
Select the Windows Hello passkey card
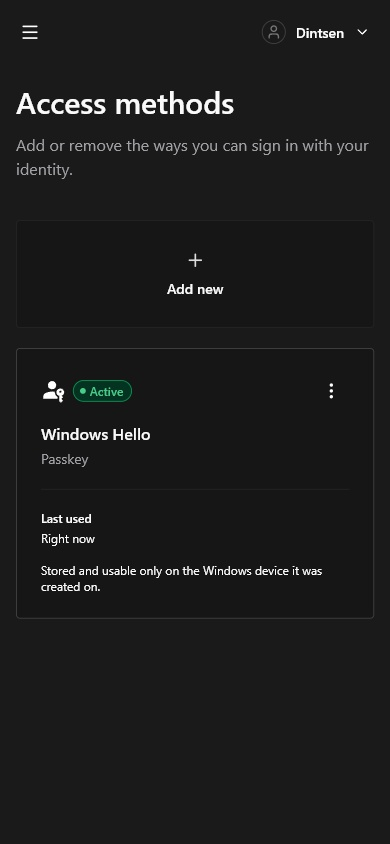pos(195,483)
